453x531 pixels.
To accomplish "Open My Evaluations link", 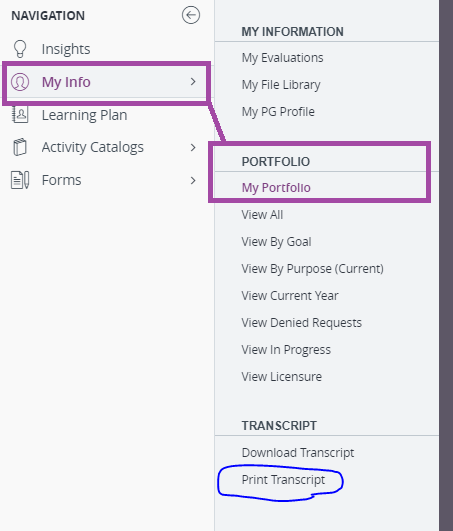I will coord(282,58).
